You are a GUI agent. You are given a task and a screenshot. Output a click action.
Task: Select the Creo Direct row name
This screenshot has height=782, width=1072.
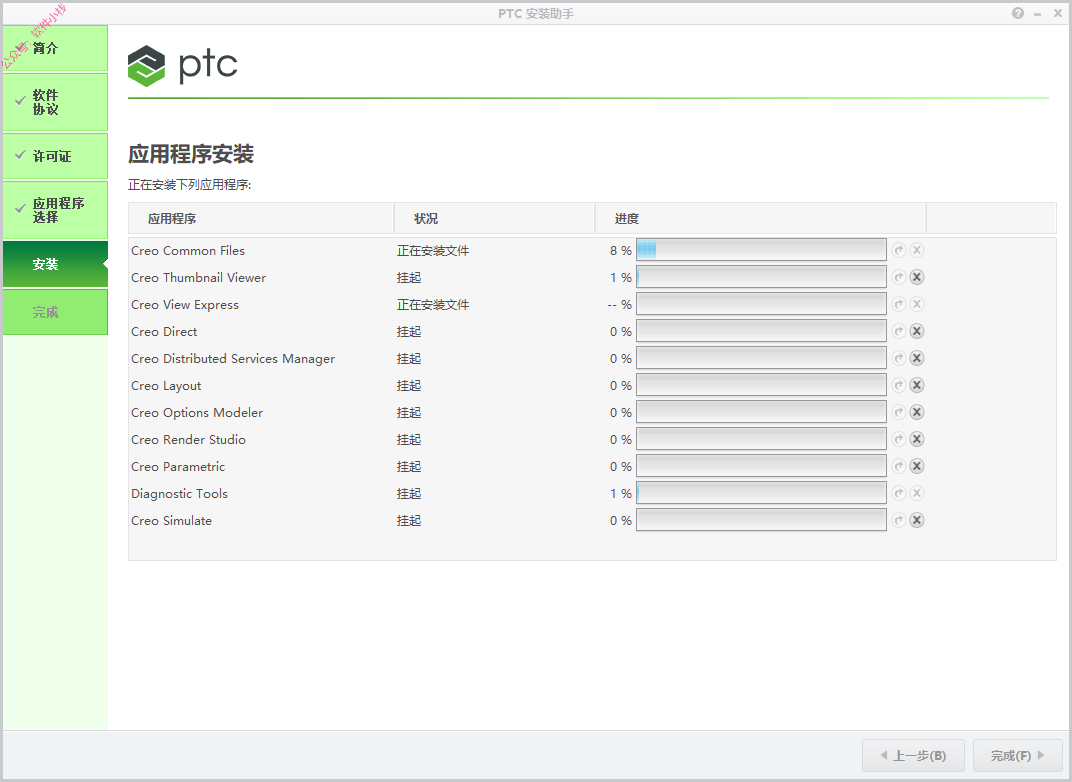[x=164, y=332]
